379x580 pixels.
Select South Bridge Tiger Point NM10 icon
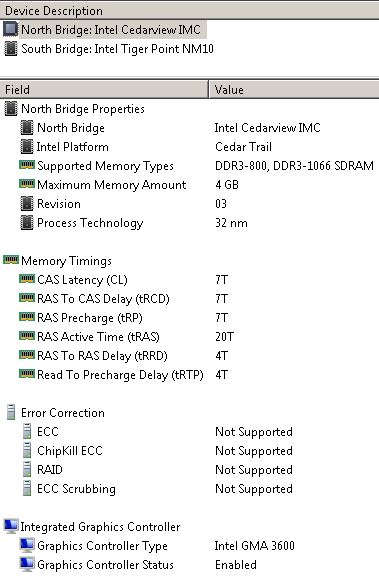pyautogui.click(x=11, y=48)
